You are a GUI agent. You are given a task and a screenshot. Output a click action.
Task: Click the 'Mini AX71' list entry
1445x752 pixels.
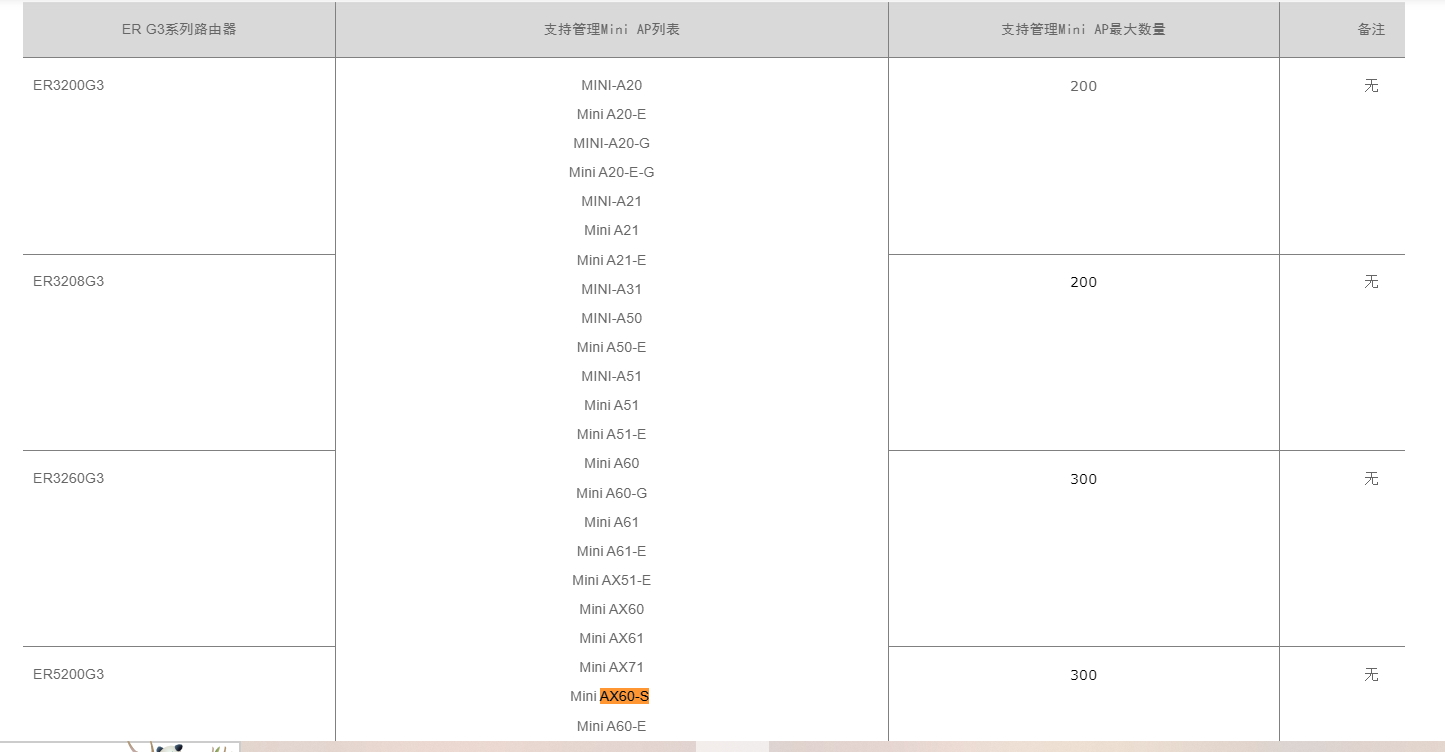pyautogui.click(x=612, y=667)
